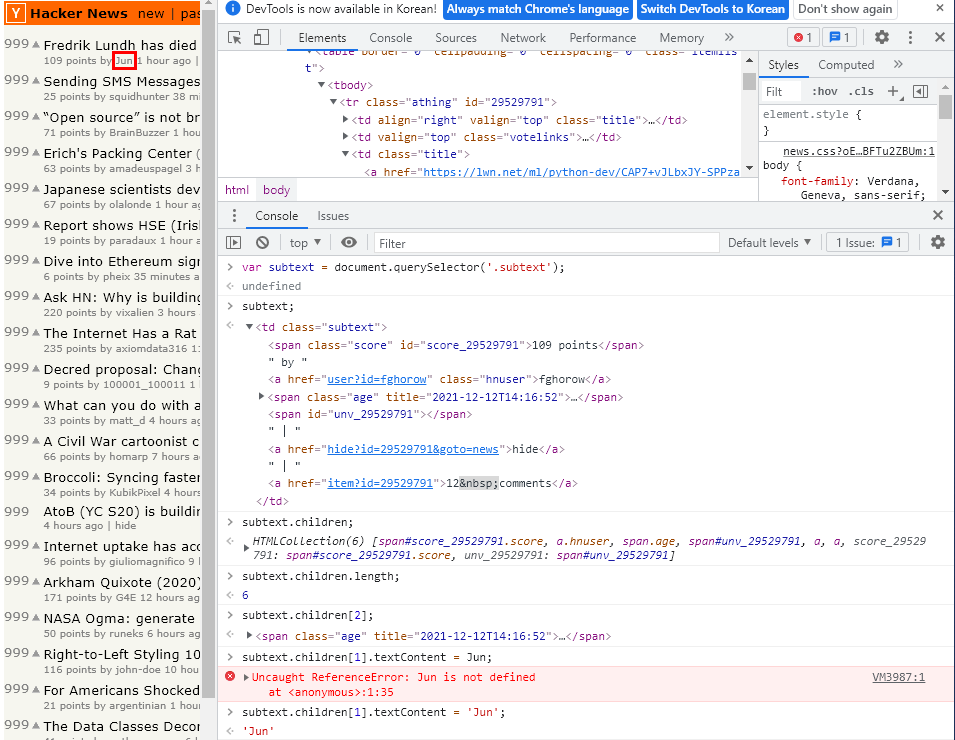Image resolution: width=955 pixels, height=740 pixels.
Task: Select body in the breadcrumb bar
Action: click(x=276, y=190)
